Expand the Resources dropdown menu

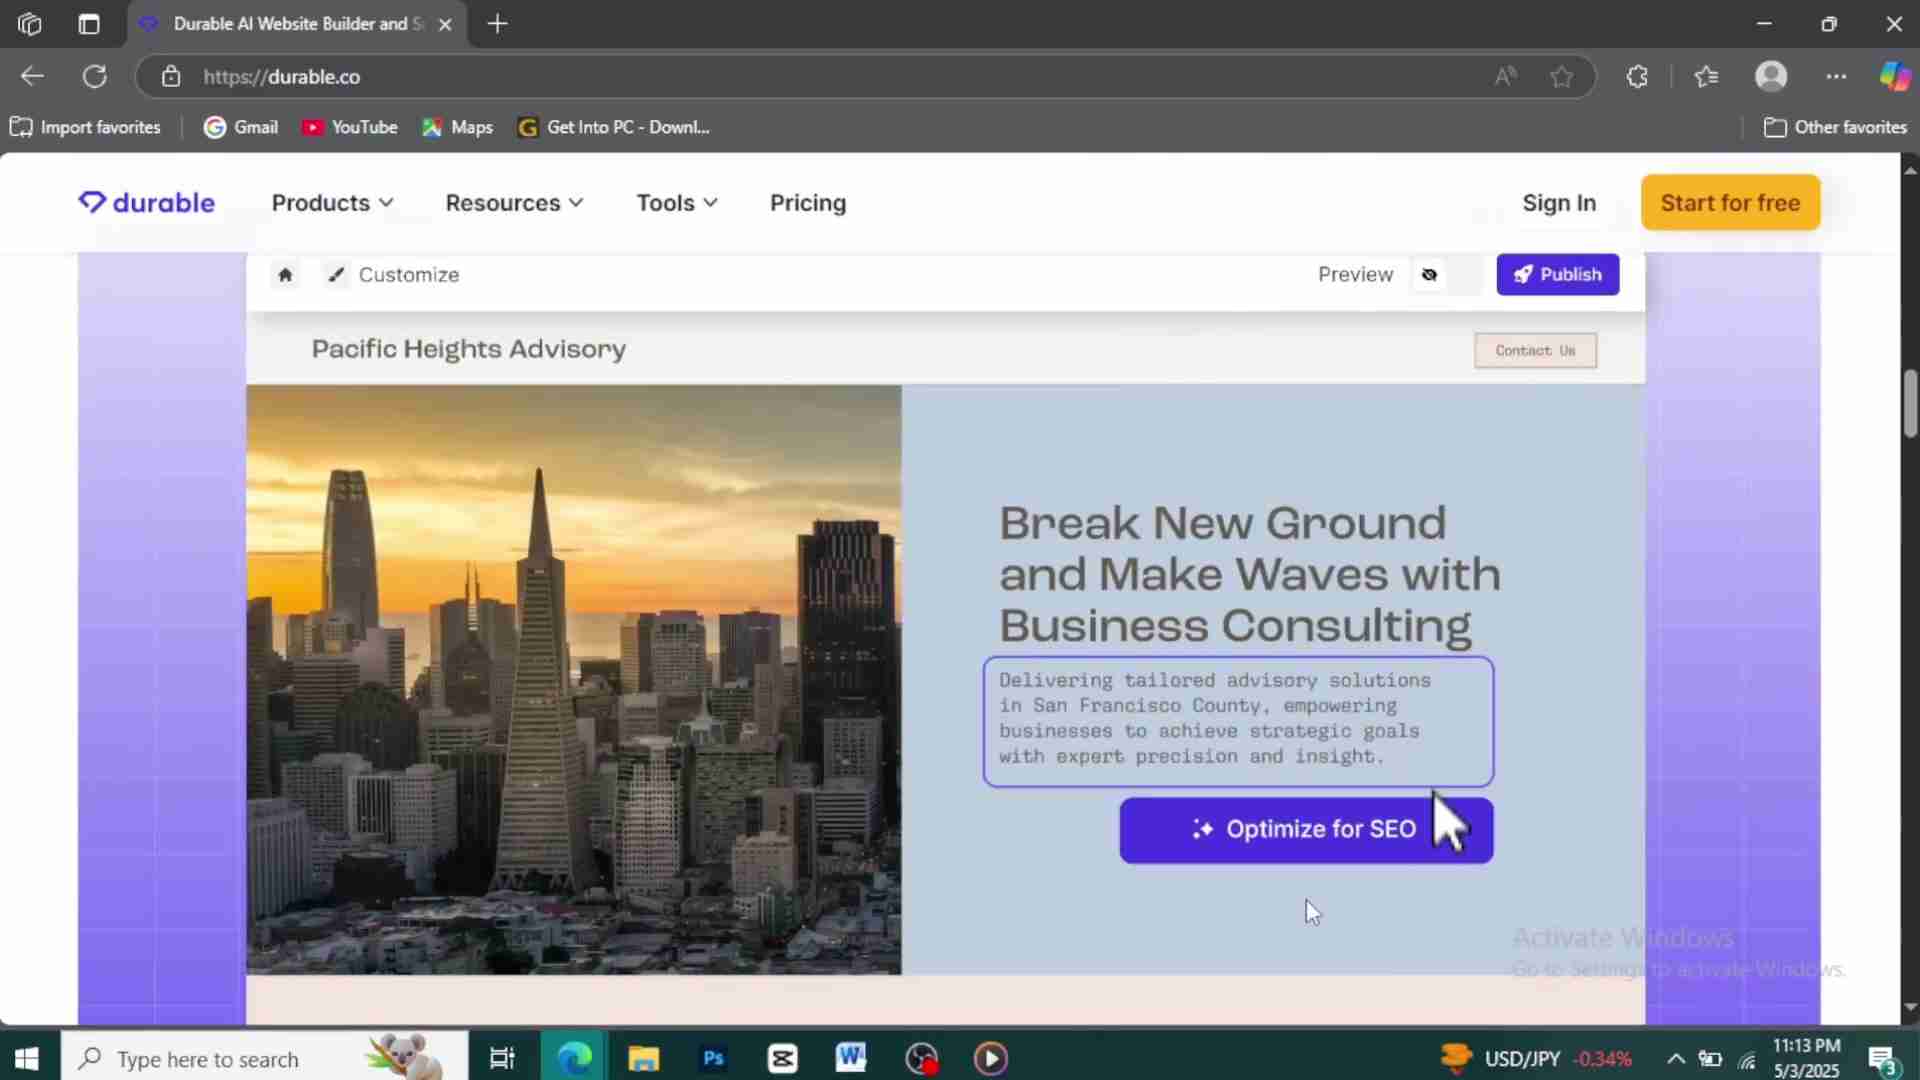(x=514, y=203)
